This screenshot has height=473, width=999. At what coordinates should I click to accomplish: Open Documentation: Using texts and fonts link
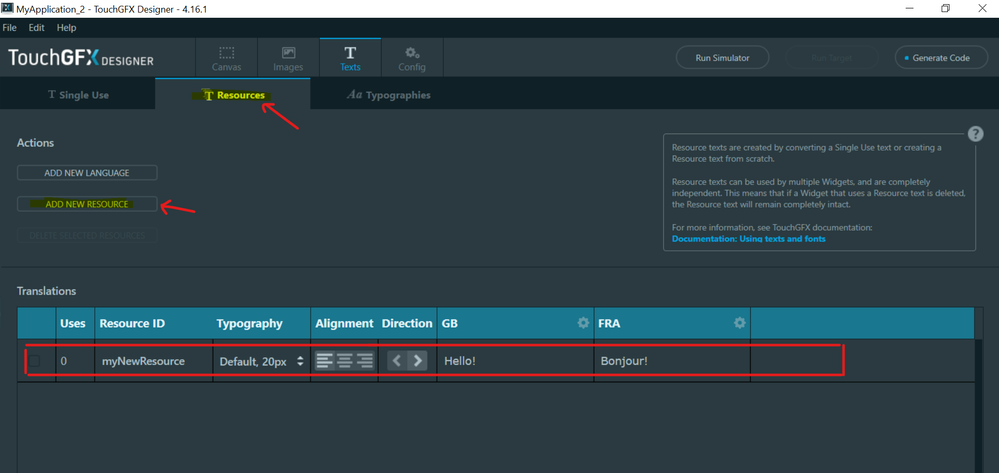click(x=749, y=239)
